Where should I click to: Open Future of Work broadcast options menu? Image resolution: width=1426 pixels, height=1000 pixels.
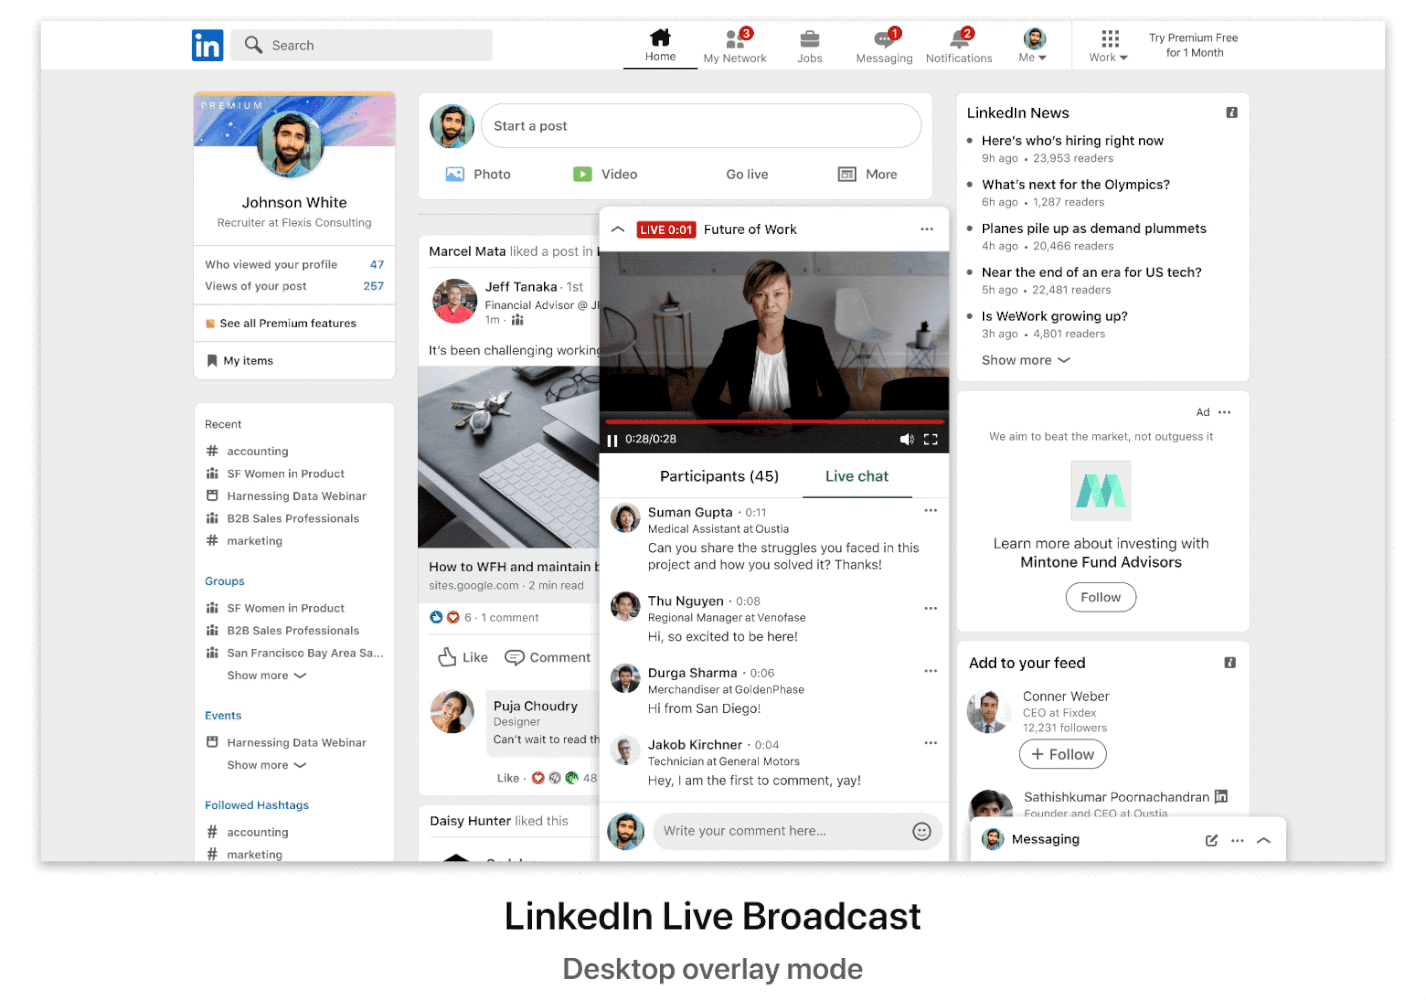(x=927, y=229)
